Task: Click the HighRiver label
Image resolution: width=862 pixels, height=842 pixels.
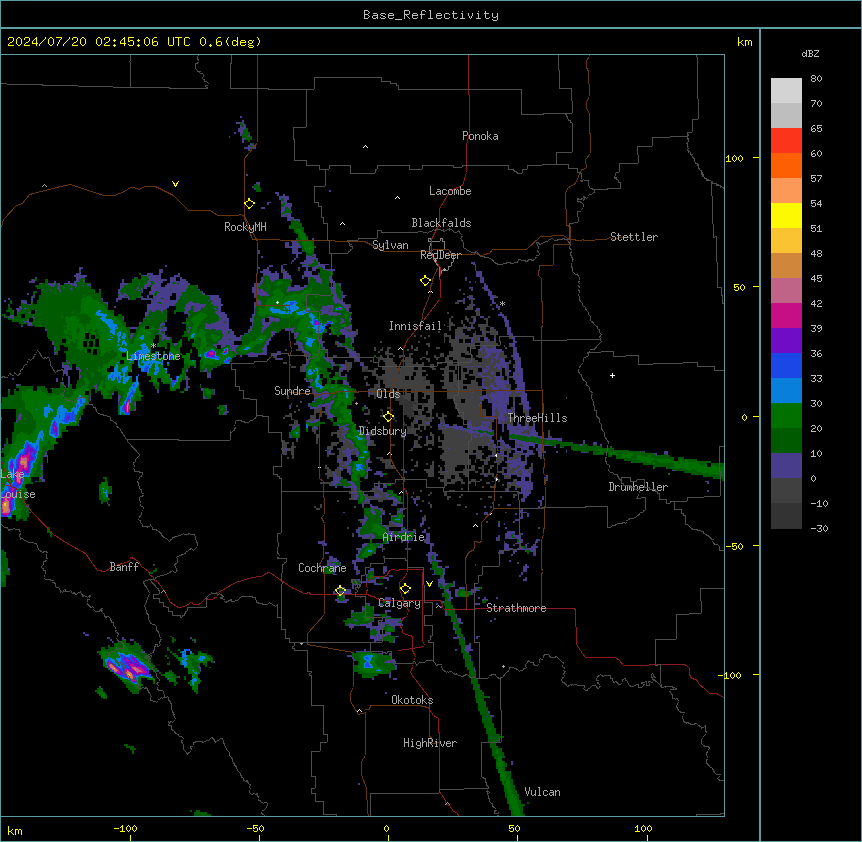Action: pyautogui.click(x=430, y=743)
